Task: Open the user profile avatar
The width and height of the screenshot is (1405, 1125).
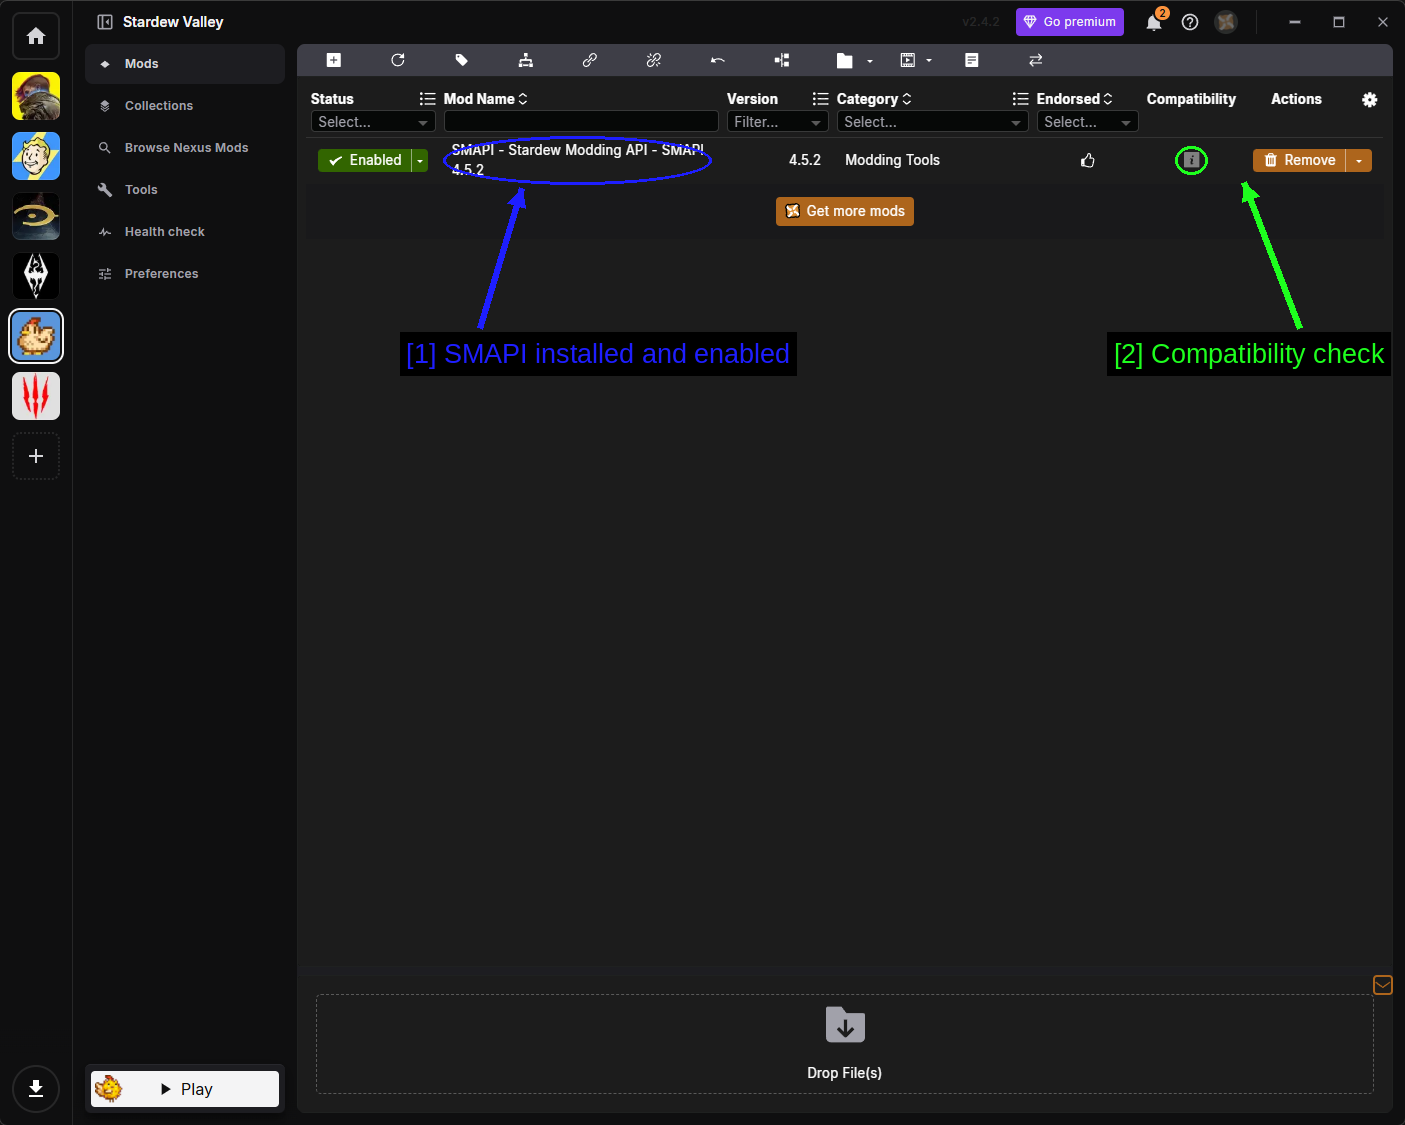Action: pyautogui.click(x=1226, y=22)
